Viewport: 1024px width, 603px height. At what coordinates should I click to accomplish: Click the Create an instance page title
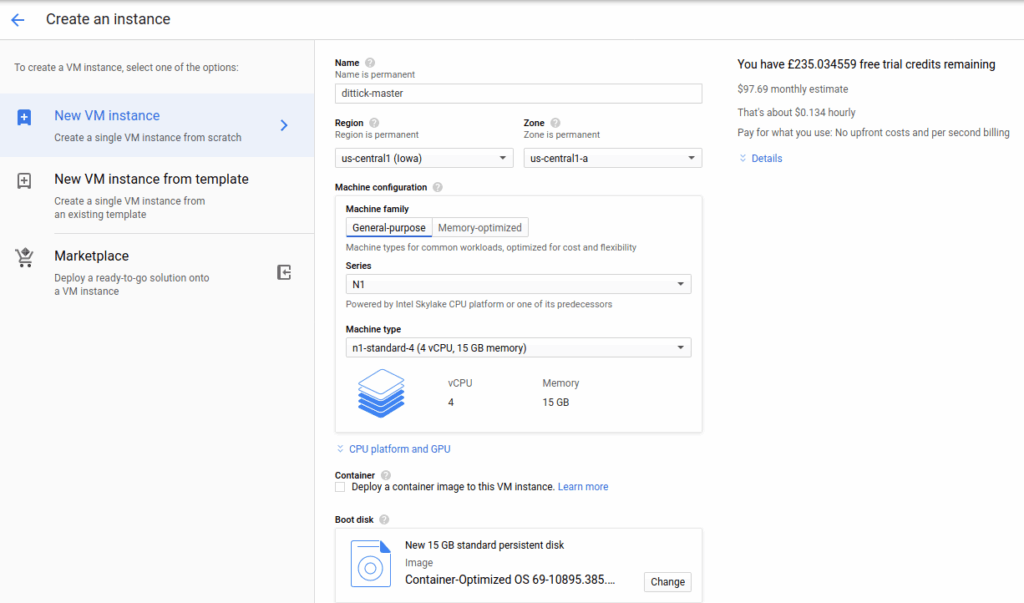point(108,20)
